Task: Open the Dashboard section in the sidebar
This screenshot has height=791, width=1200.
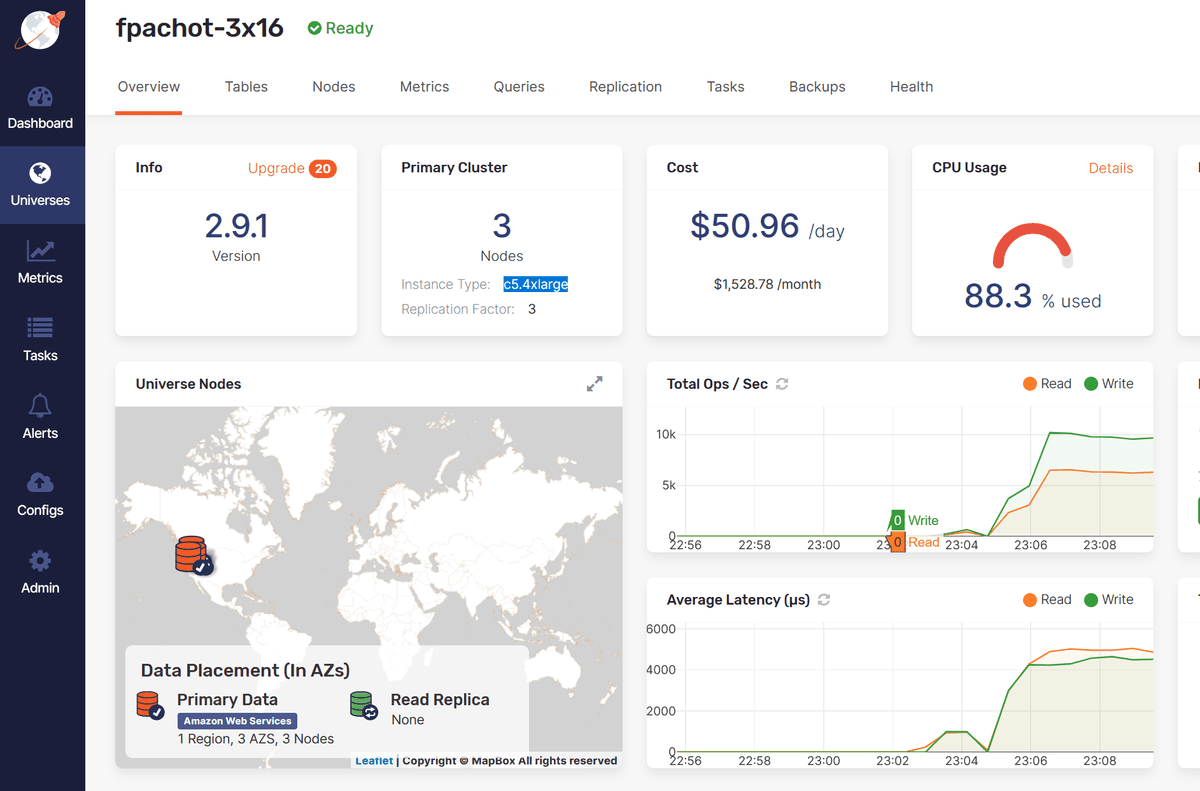Action: 40,110
